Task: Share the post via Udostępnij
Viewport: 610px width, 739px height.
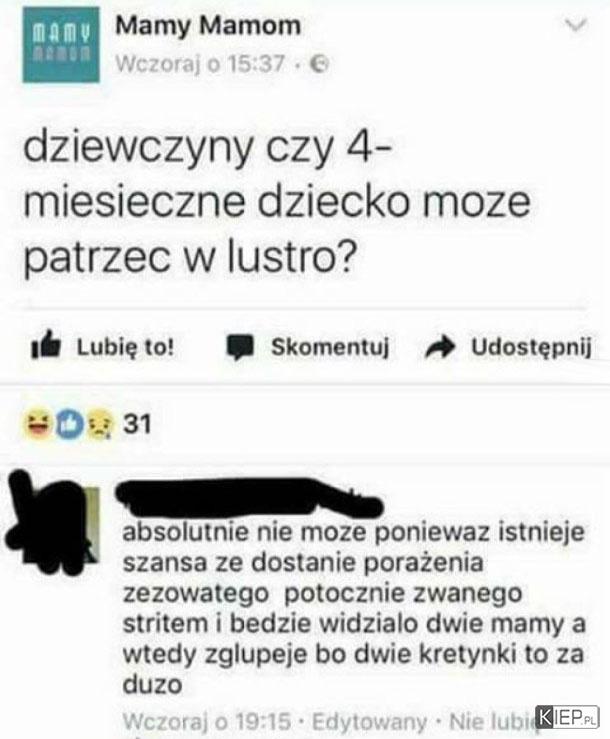Action: pos(508,347)
